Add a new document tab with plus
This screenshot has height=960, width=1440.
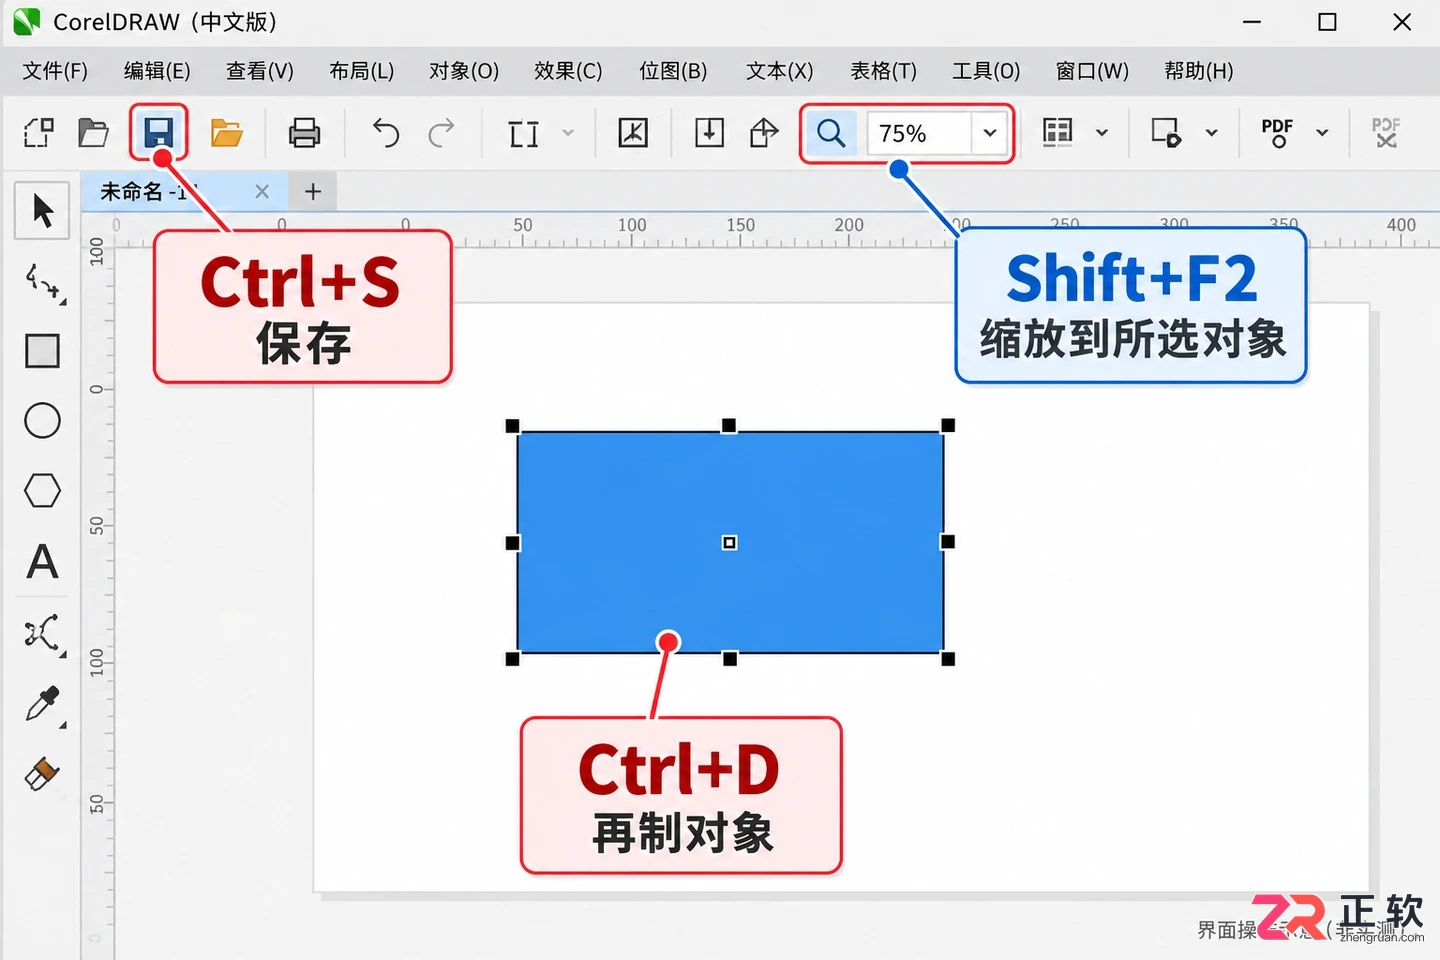pyautogui.click(x=313, y=191)
